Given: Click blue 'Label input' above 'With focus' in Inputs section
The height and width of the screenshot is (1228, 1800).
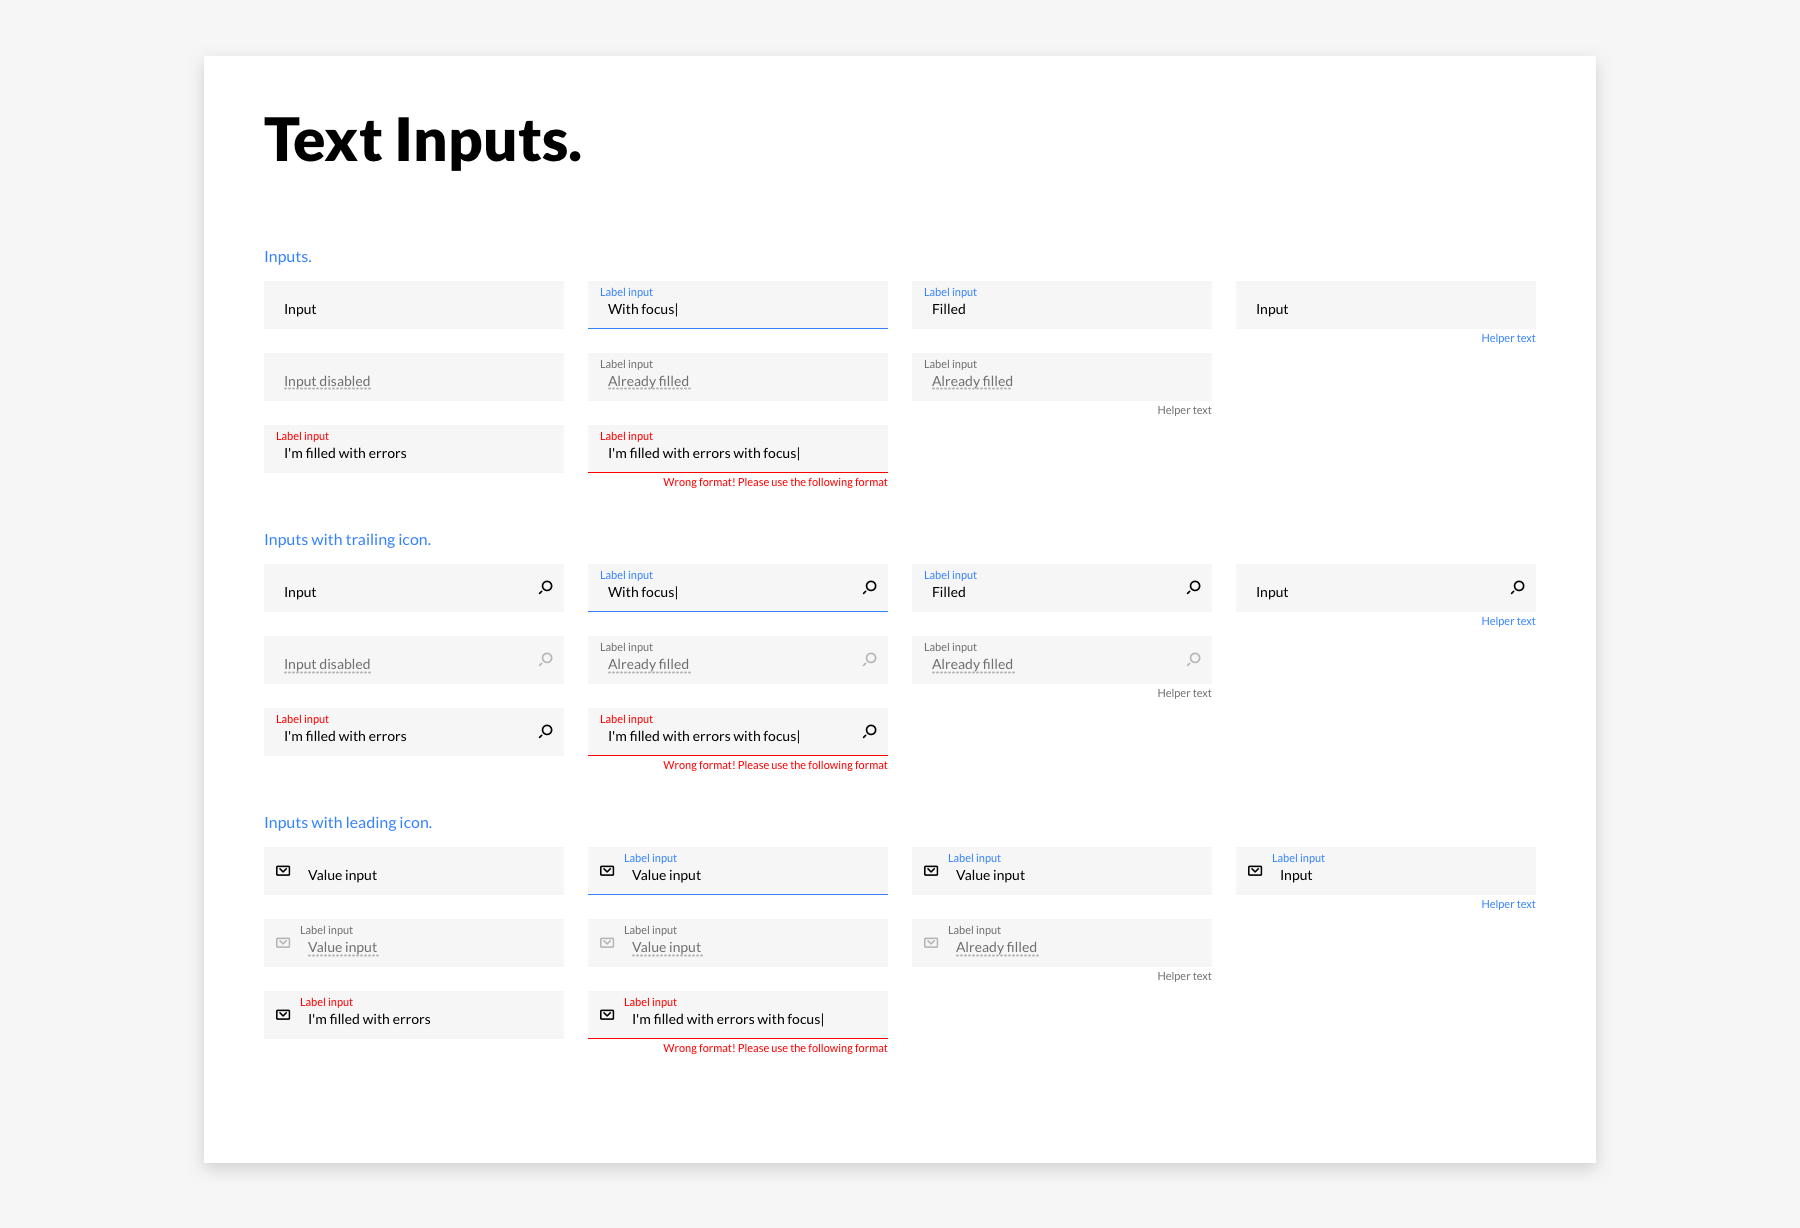Looking at the screenshot, I should [626, 292].
